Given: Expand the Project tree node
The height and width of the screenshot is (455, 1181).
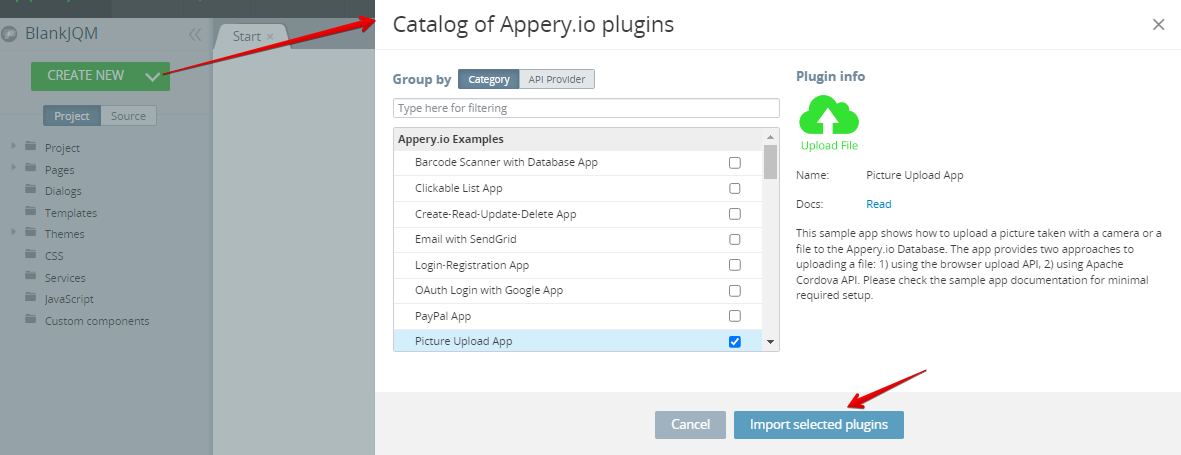Looking at the screenshot, I should pos(14,145).
